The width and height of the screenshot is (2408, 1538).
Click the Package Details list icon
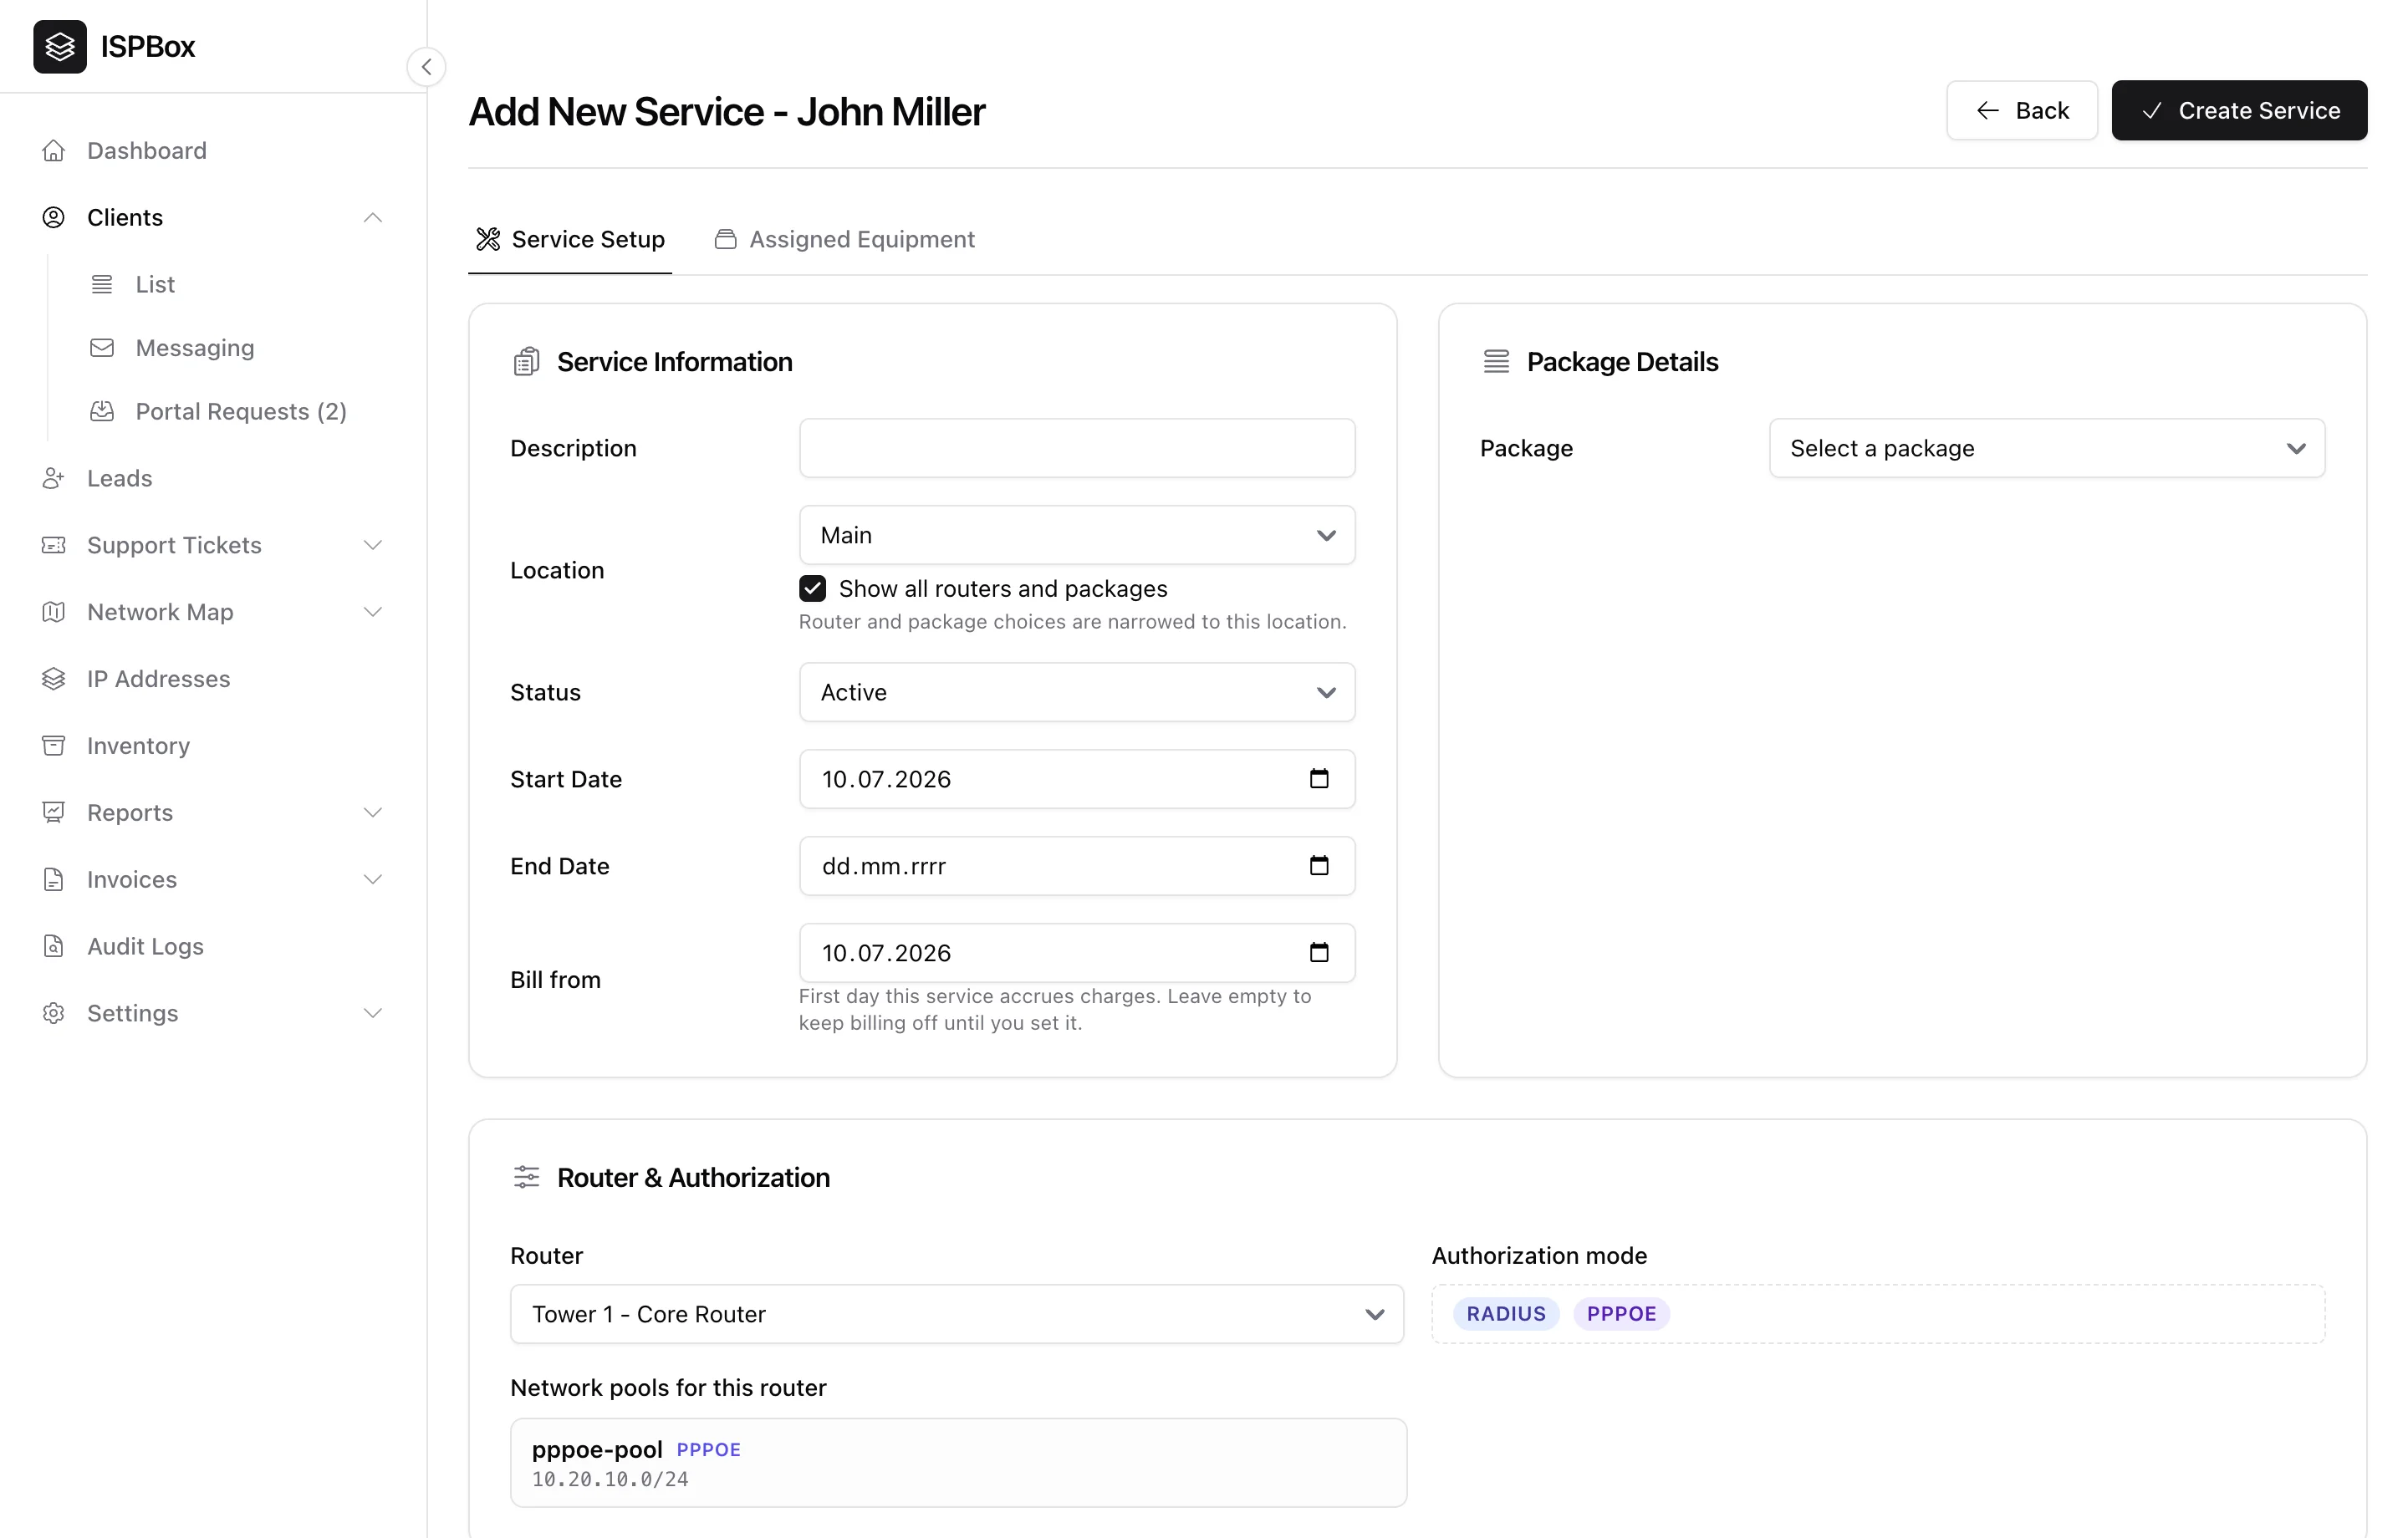click(1496, 362)
